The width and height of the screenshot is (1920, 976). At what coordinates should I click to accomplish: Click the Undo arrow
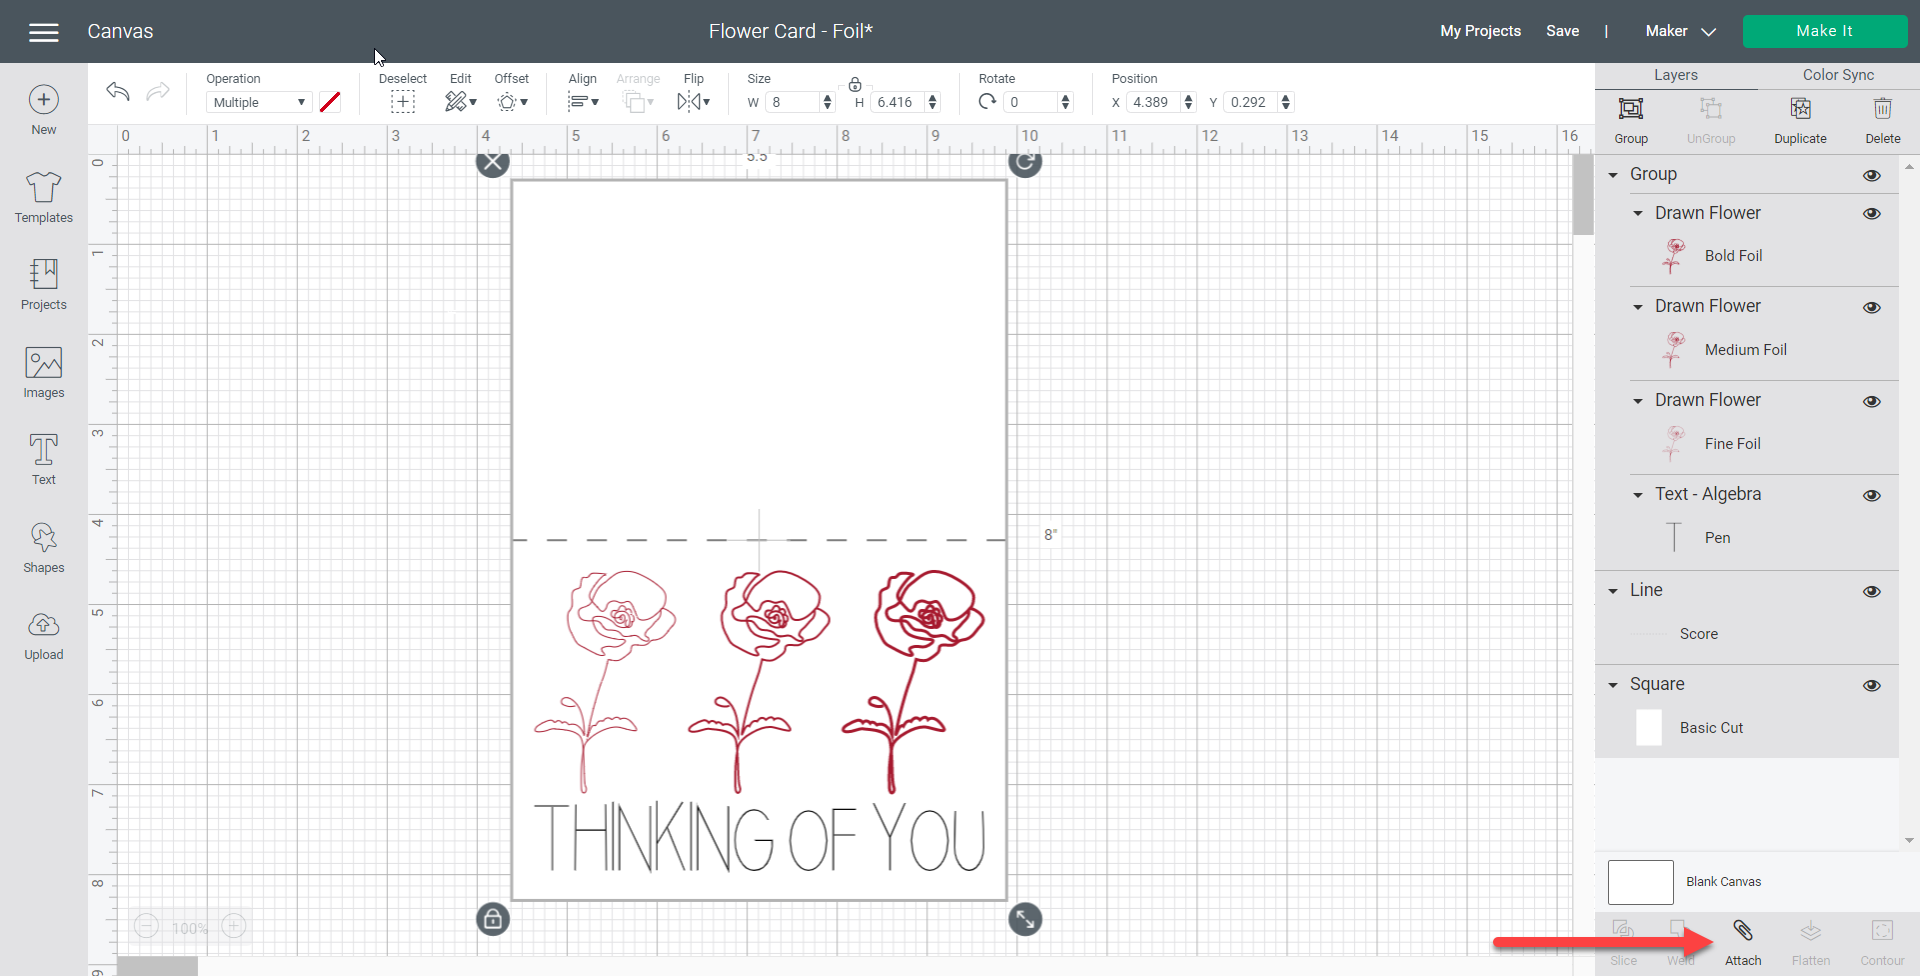(118, 92)
